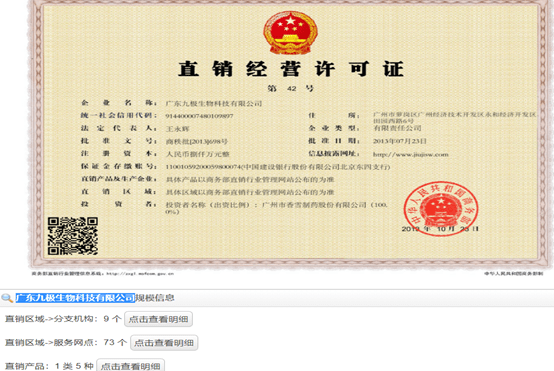Click the 有限责任公司 enterprise type value
The width and height of the screenshot is (554, 371).
click(397, 128)
